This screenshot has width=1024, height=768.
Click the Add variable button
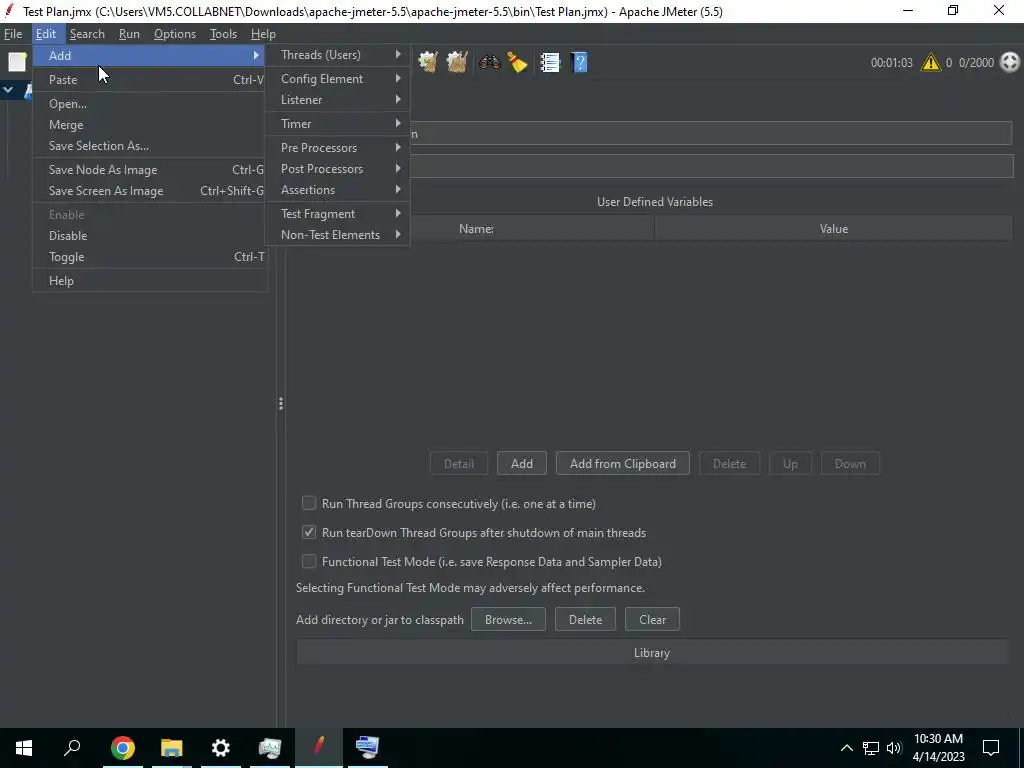[521, 464]
